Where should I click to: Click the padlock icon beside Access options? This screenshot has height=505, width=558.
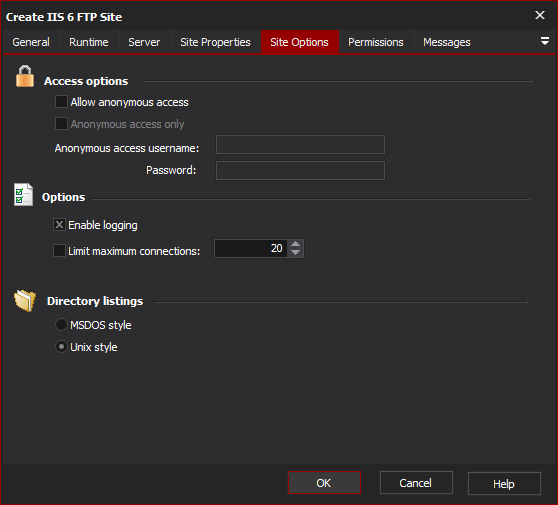(x=25, y=76)
